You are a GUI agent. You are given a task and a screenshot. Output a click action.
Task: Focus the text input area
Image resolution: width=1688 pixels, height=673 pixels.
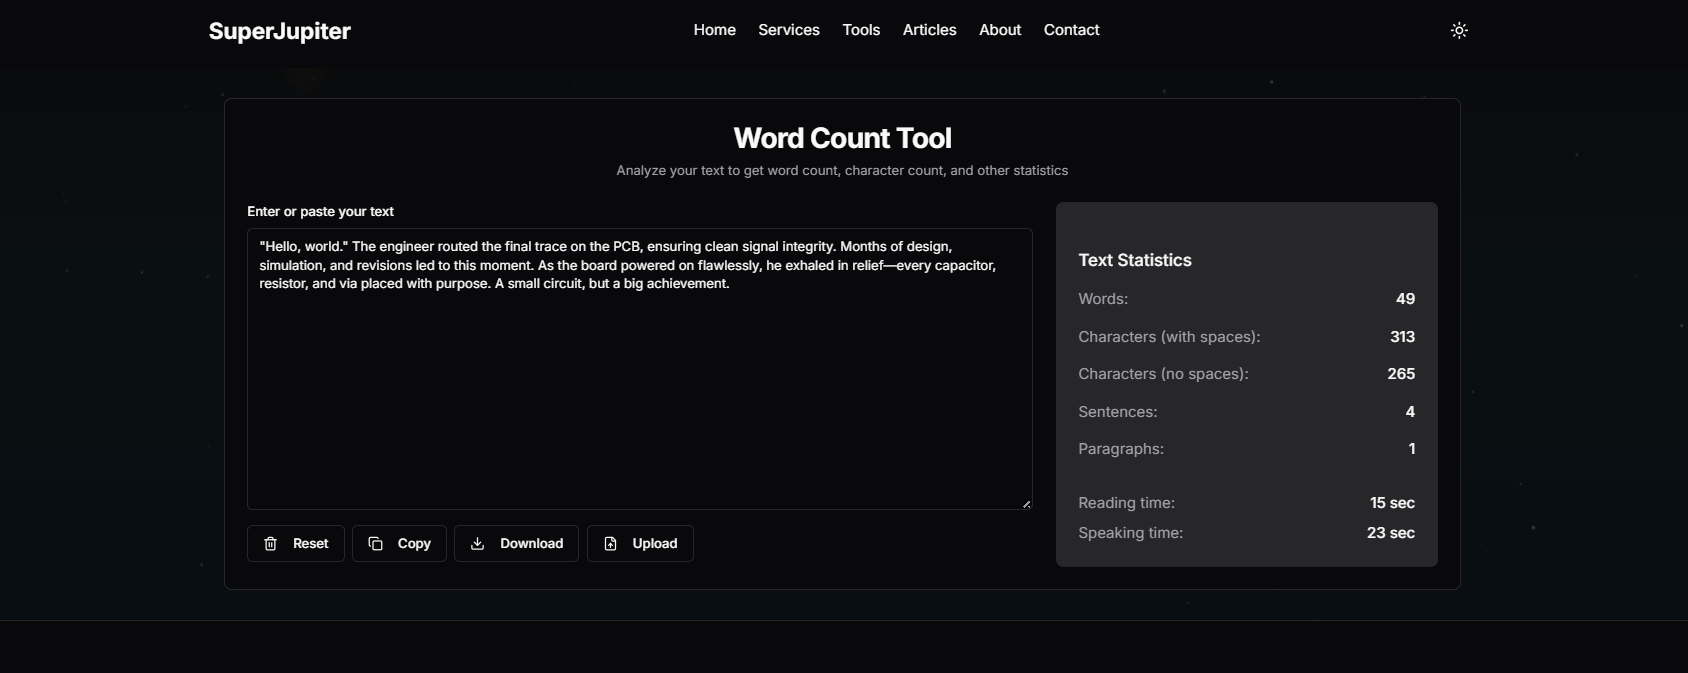pyautogui.click(x=640, y=369)
